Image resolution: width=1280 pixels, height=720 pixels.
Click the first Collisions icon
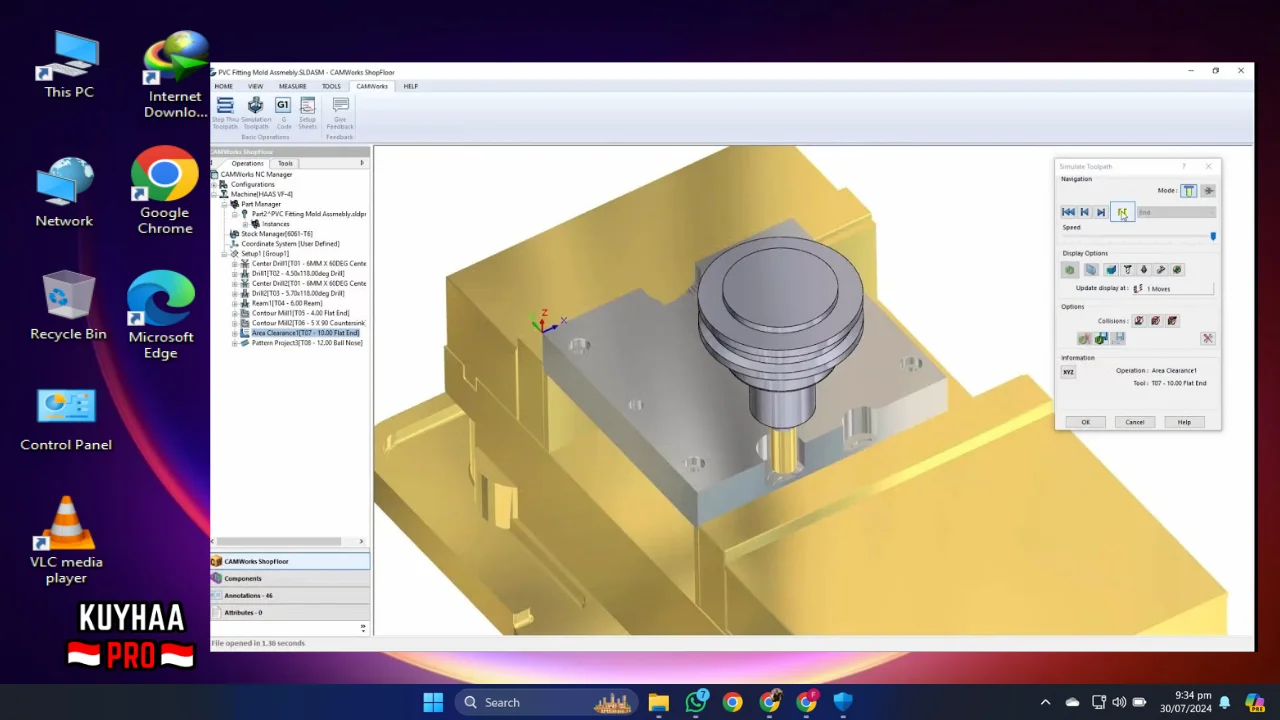1139,321
